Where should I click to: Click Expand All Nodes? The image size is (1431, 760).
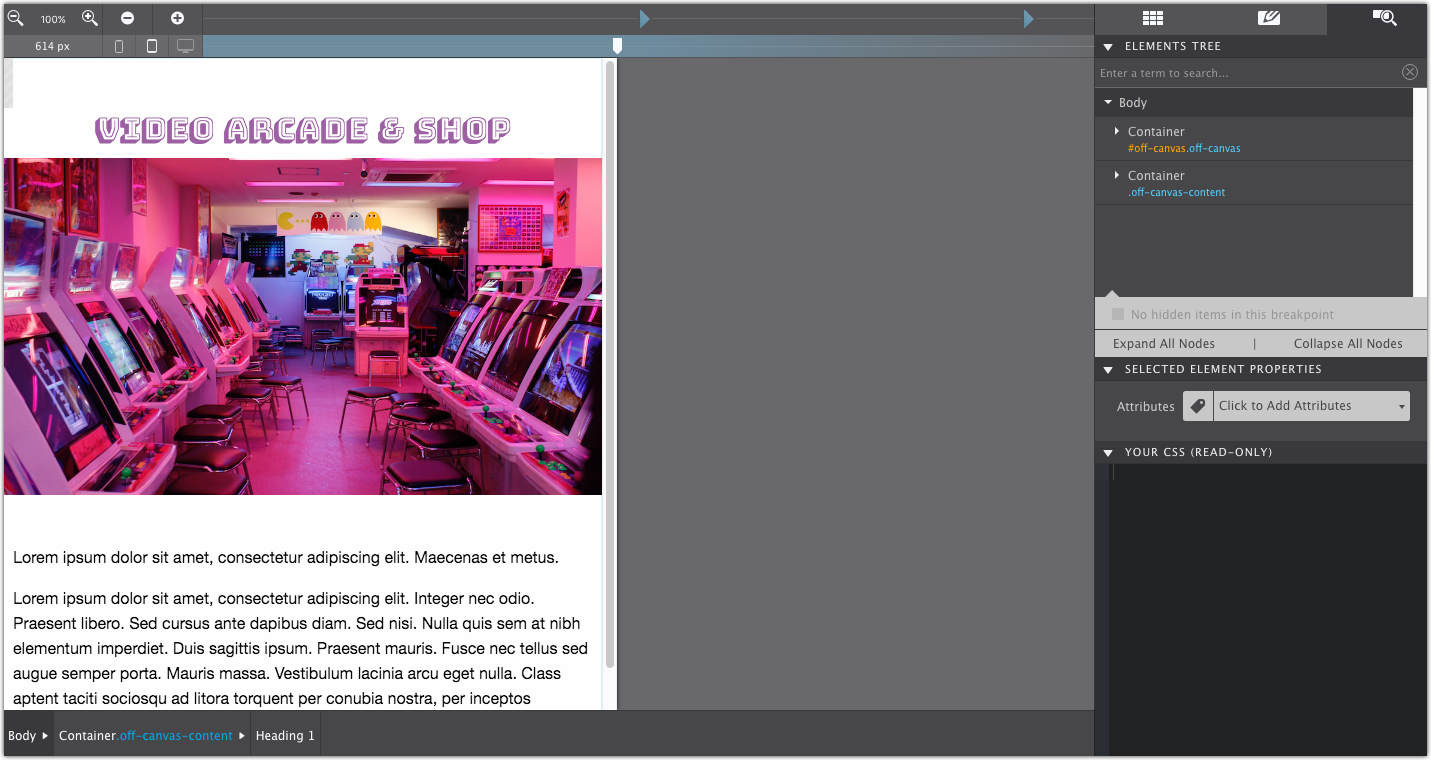coord(1164,343)
